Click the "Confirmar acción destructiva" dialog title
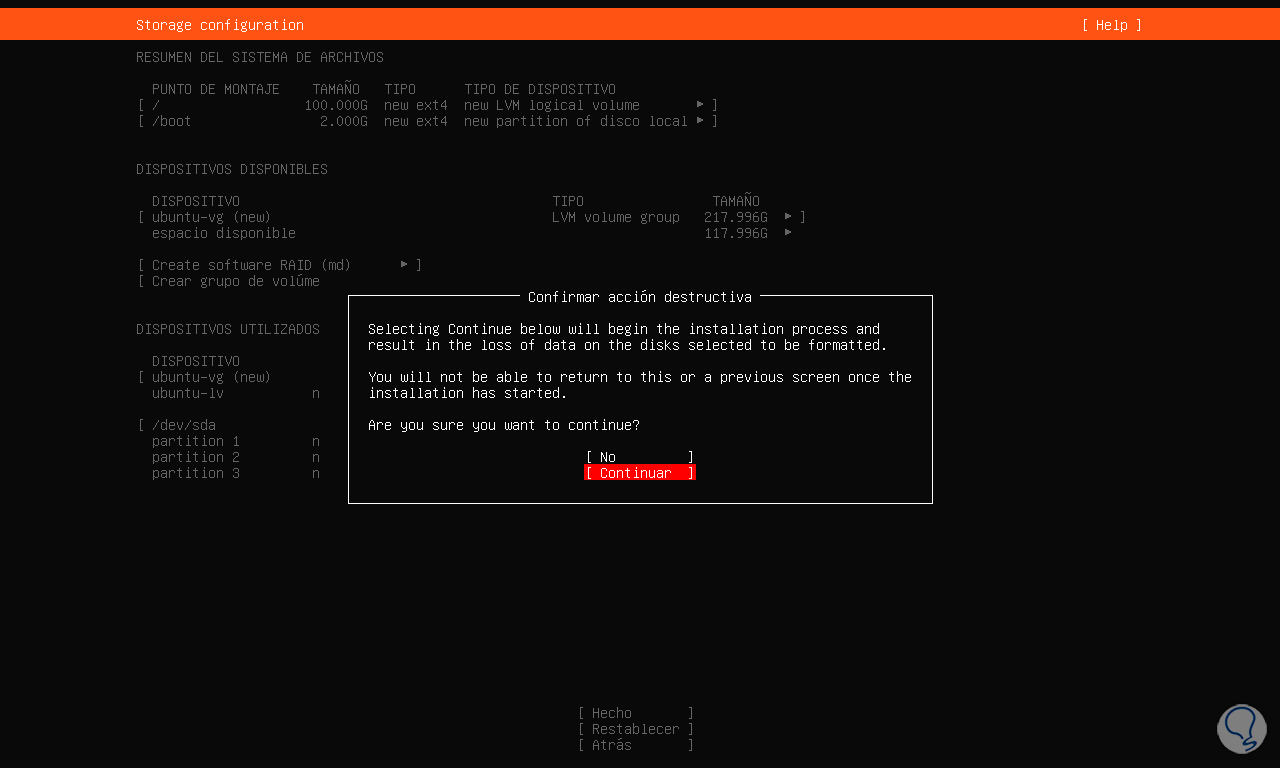This screenshot has width=1280, height=768. pos(640,297)
